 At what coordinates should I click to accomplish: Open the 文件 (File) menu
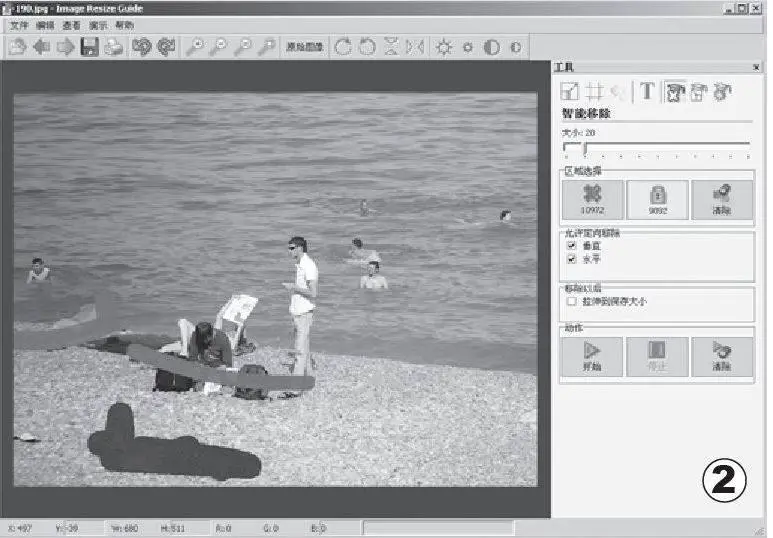click(x=19, y=24)
